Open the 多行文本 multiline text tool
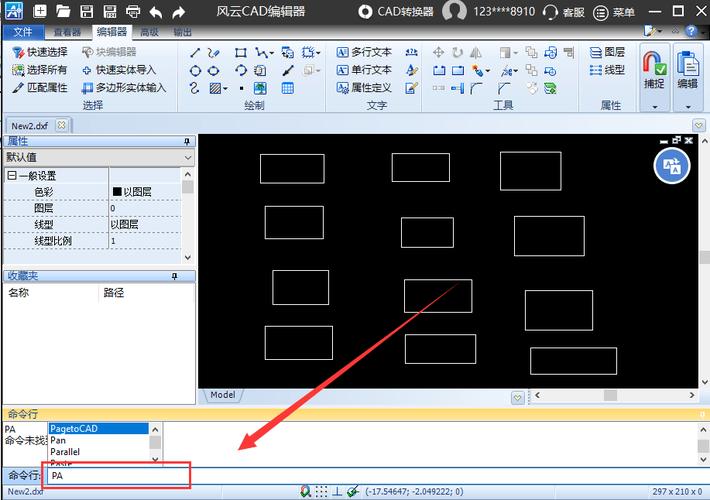Screen dimensions: 710x500 coord(364,52)
